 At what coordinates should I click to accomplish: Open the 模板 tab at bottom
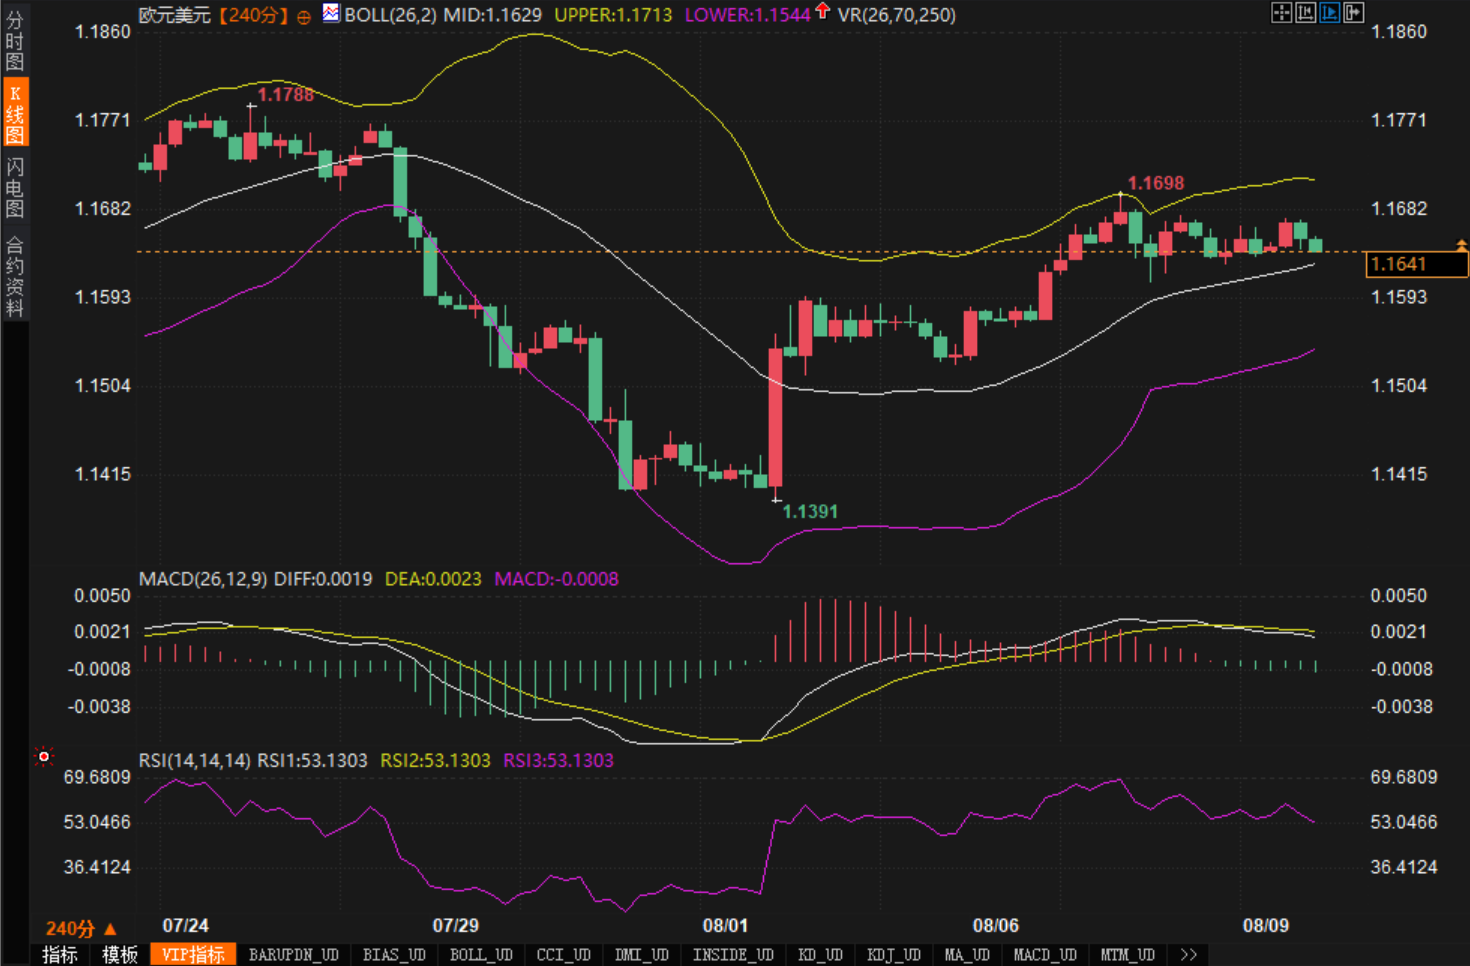[x=120, y=954]
